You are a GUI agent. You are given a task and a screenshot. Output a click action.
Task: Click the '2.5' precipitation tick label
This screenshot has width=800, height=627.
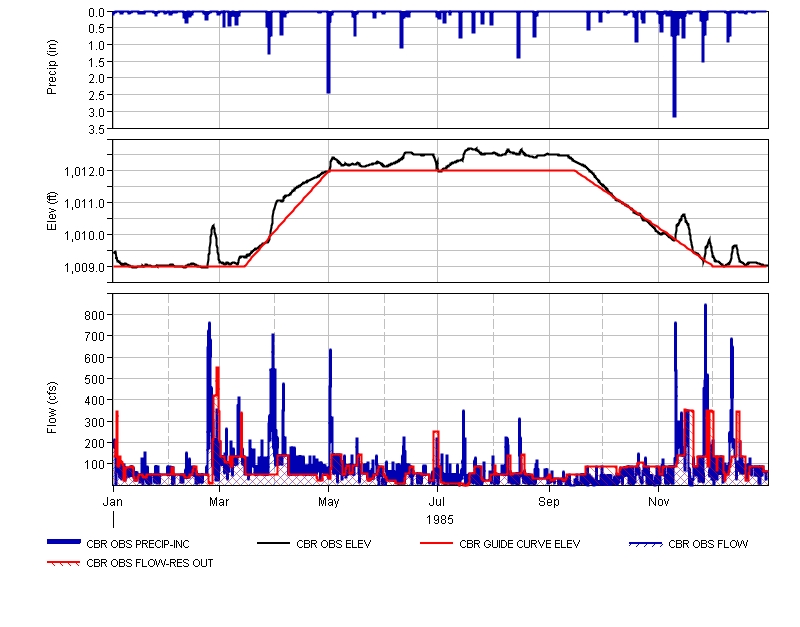[x=97, y=96]
